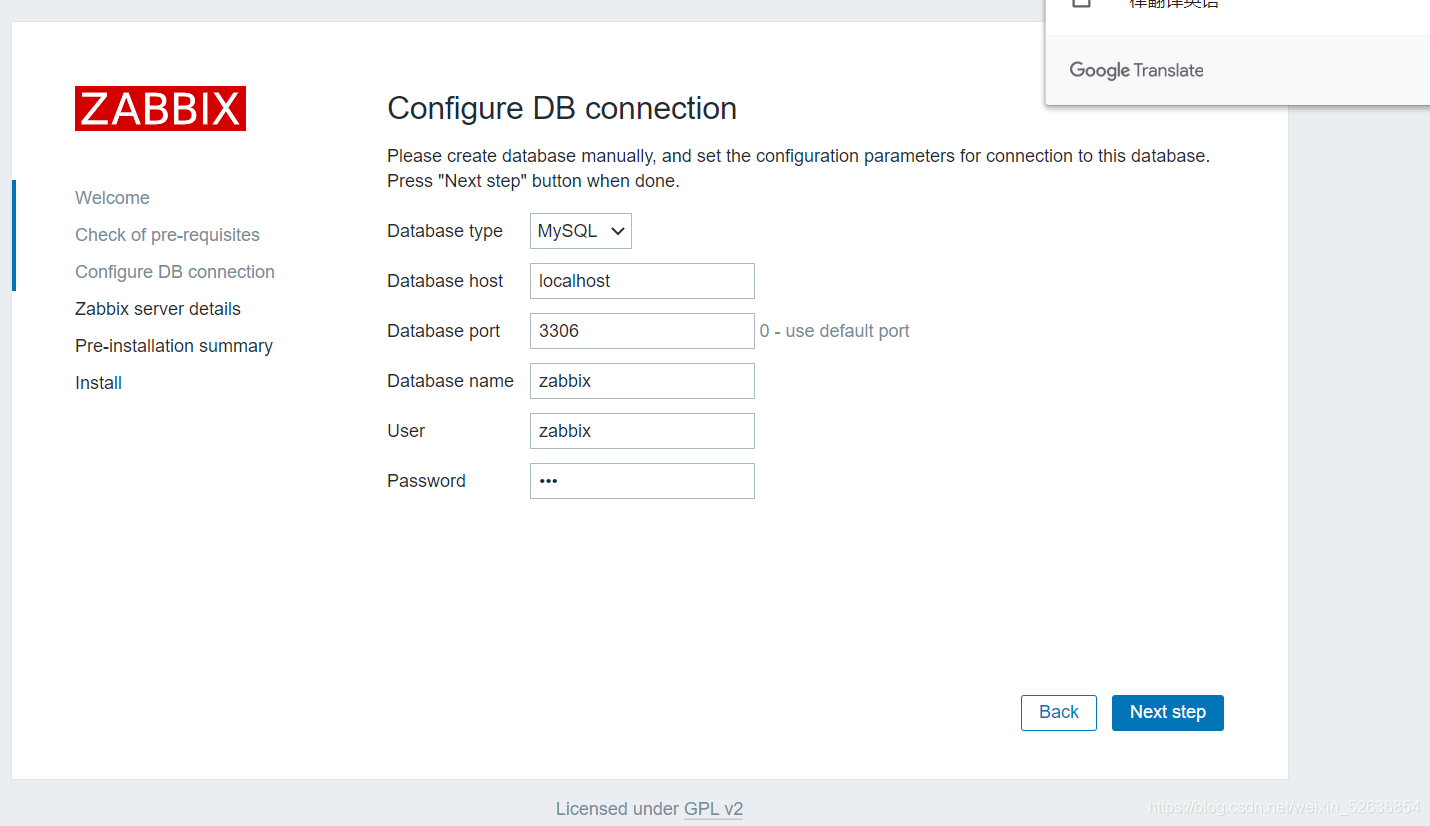This screenshot has height=826, width=1430.
Task: Select Pre-installation summary step
Action: click(174, 346)
